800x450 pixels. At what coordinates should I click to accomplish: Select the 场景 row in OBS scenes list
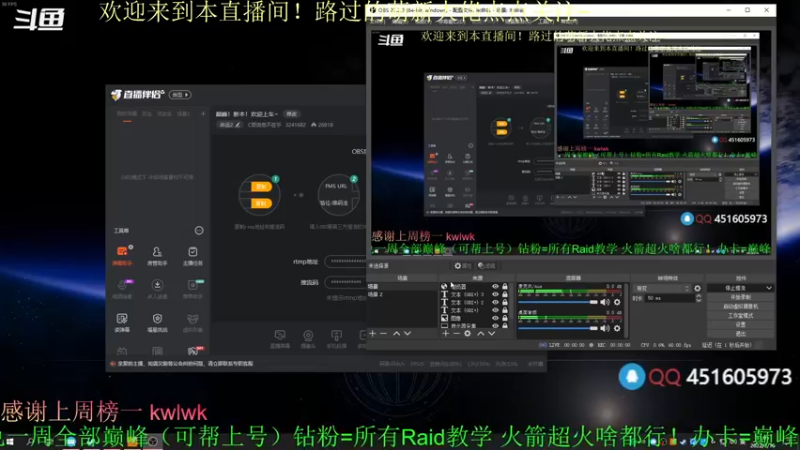[402, 287]
